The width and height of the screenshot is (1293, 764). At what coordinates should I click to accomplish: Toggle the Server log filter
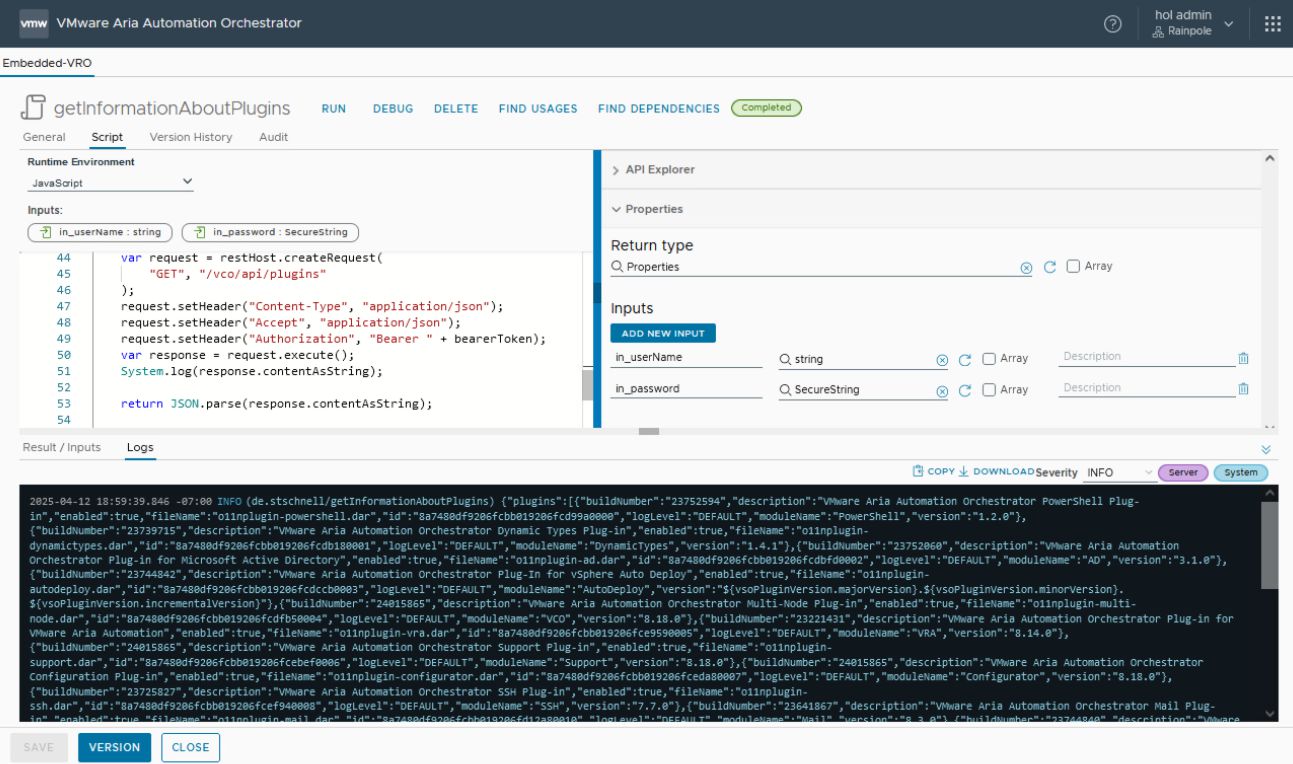pos(1183,472)
